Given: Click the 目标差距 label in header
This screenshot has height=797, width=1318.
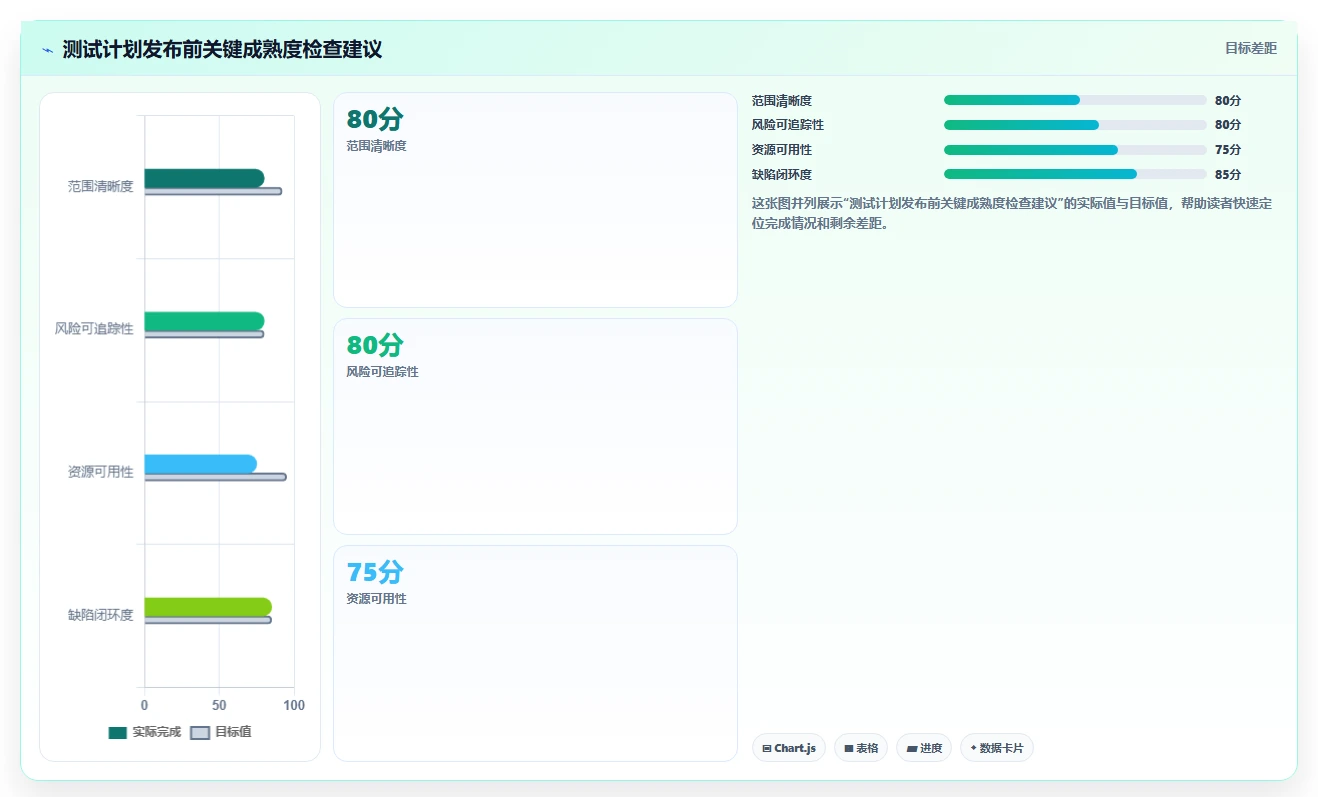Looking at the screenshot, I should click(x=1251, y=48).
